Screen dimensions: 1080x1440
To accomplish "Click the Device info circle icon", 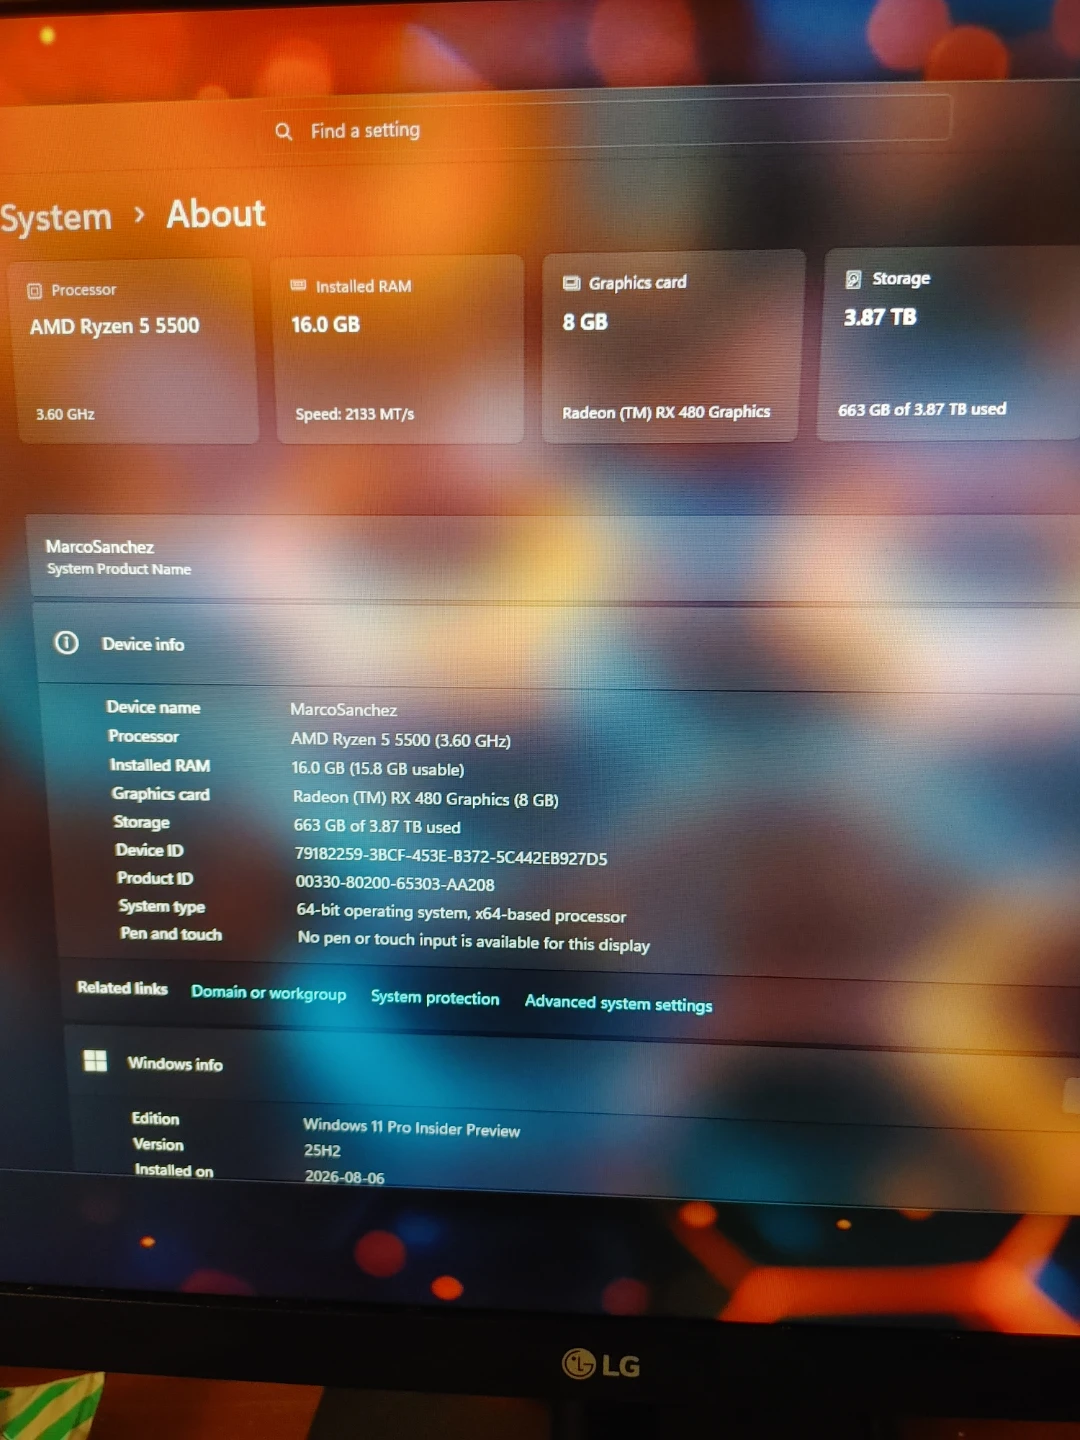I will (67, 642).
